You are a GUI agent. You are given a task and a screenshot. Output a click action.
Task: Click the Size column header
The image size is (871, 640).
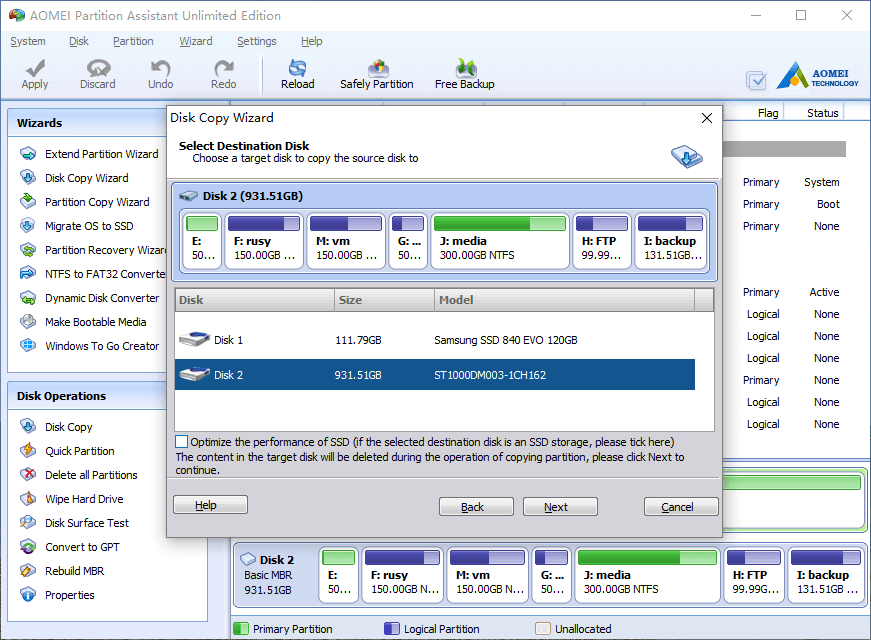(384, 300)
